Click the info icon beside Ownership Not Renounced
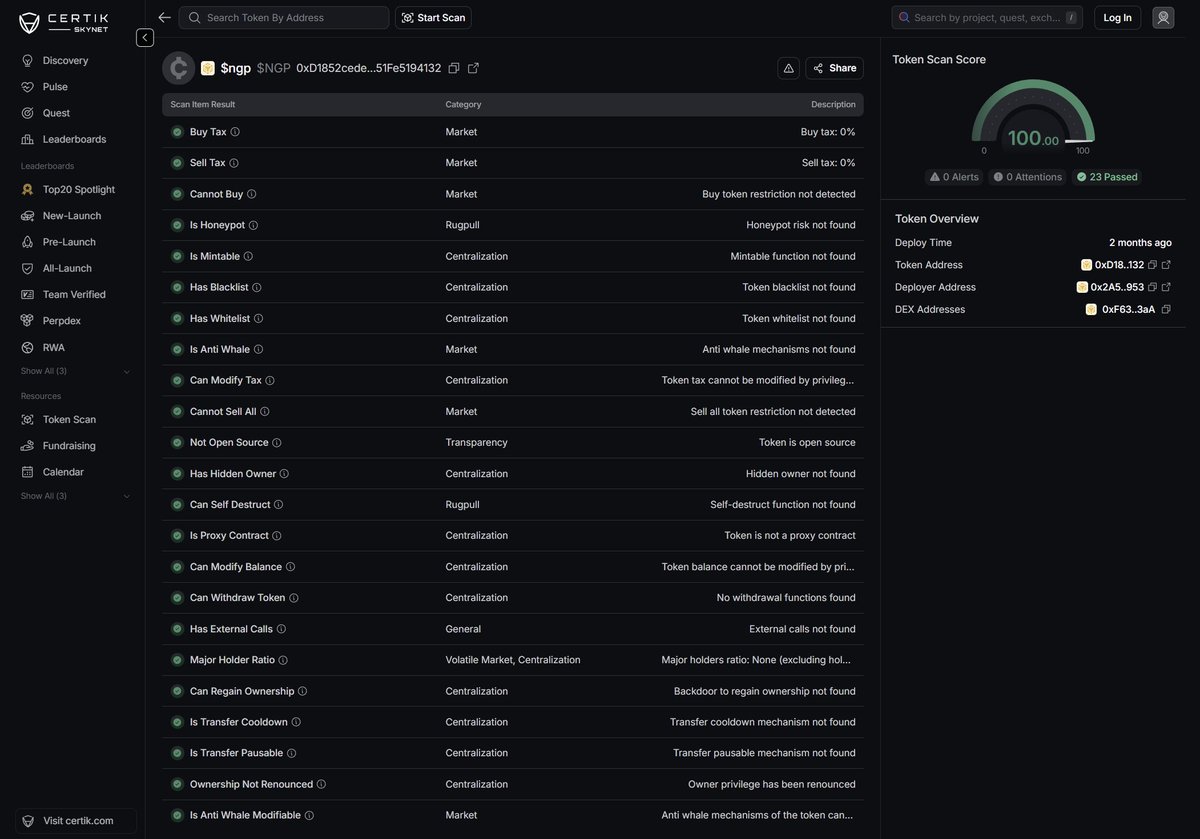Screen dimensions: 1200x839 321,784
